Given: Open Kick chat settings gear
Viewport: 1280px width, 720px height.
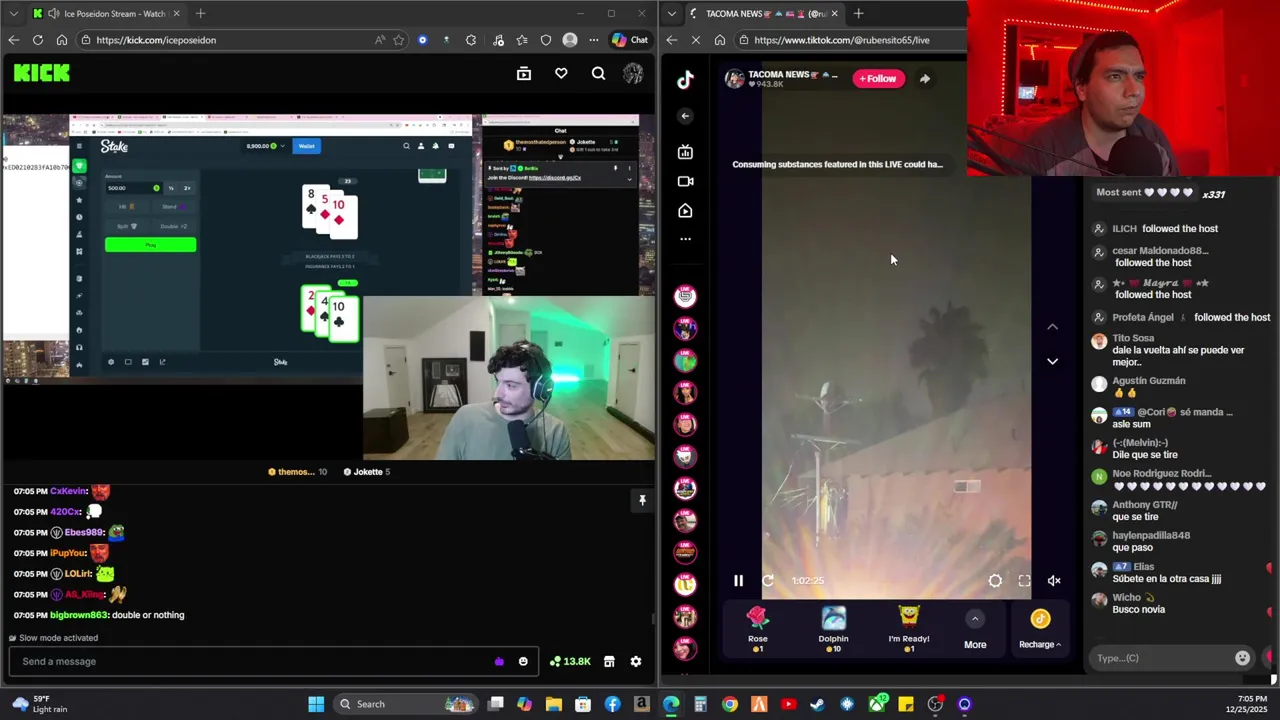Looking at the screenshot, I should [x=636, y=661].
